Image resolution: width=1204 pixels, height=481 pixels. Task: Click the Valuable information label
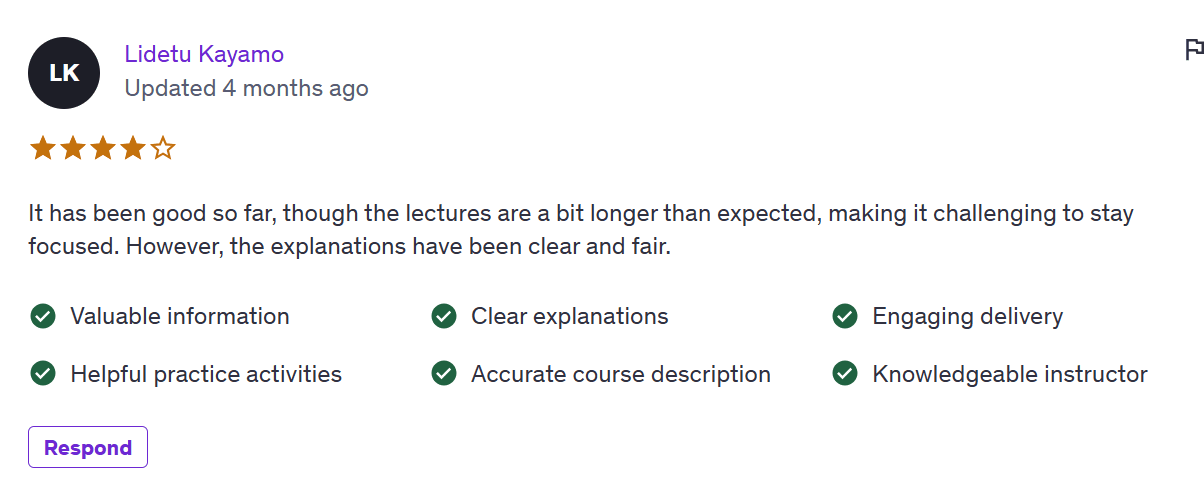pos(179,316)
